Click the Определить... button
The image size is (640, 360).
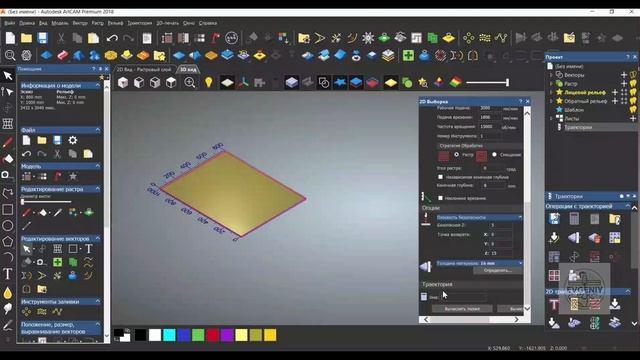point(498,271)
